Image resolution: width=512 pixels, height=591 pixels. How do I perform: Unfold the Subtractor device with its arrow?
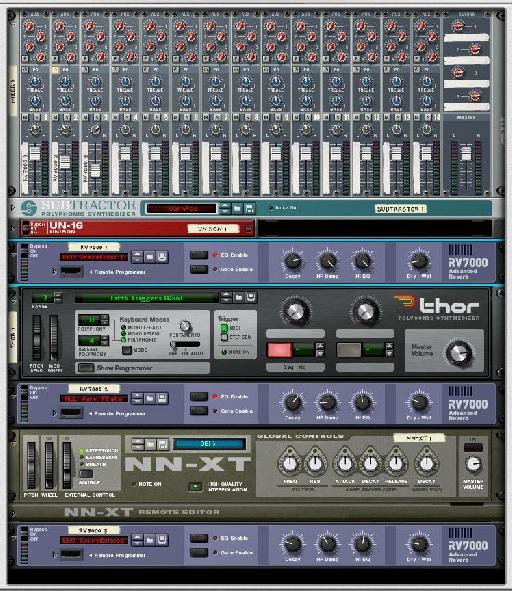(x=13, y=208)
